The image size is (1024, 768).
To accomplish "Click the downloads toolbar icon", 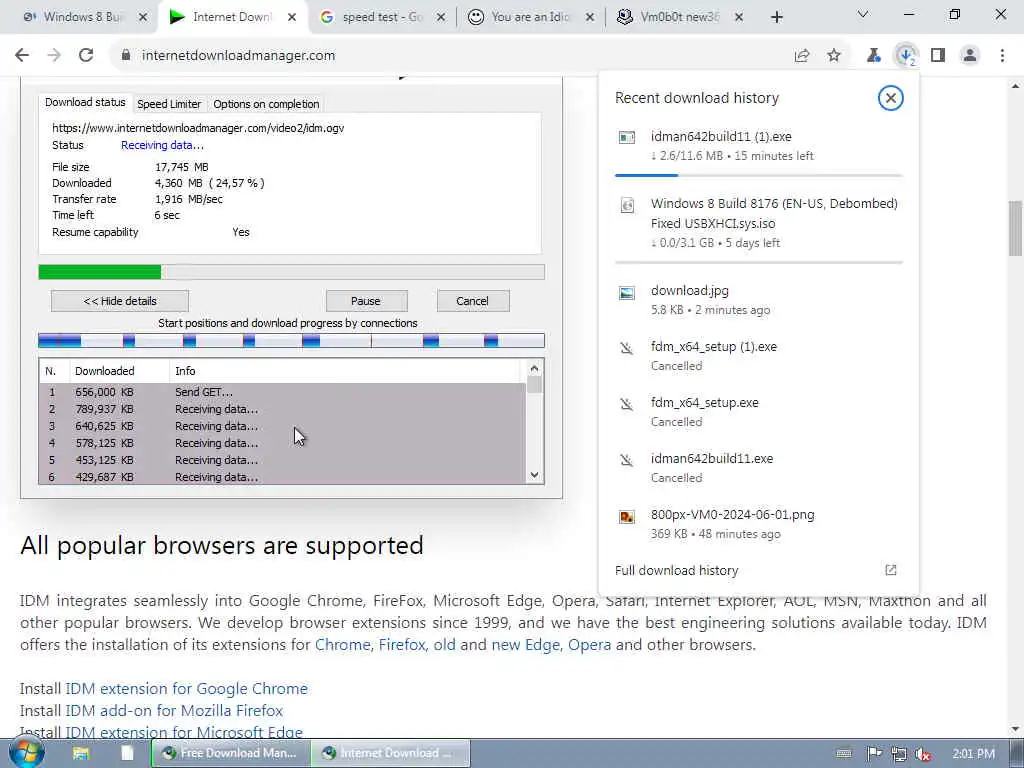I will [906, 56].
